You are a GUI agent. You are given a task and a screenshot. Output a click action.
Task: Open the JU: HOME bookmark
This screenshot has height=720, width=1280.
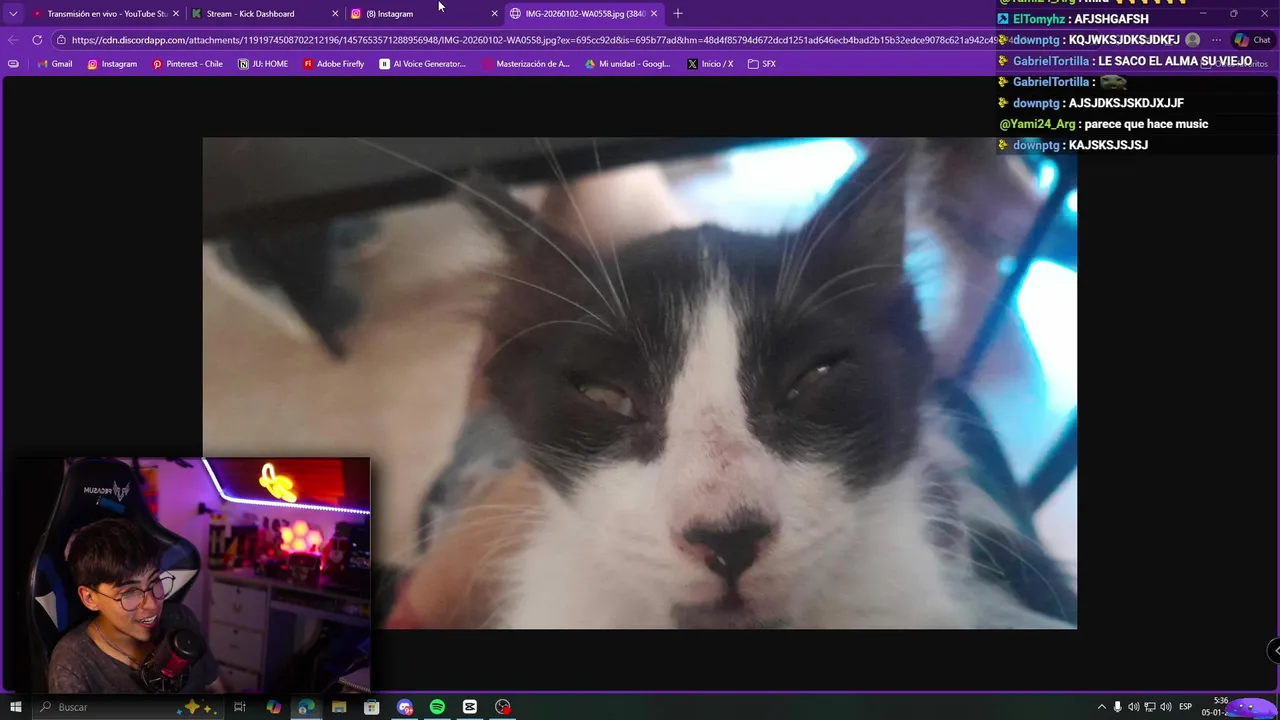[263, 64]
